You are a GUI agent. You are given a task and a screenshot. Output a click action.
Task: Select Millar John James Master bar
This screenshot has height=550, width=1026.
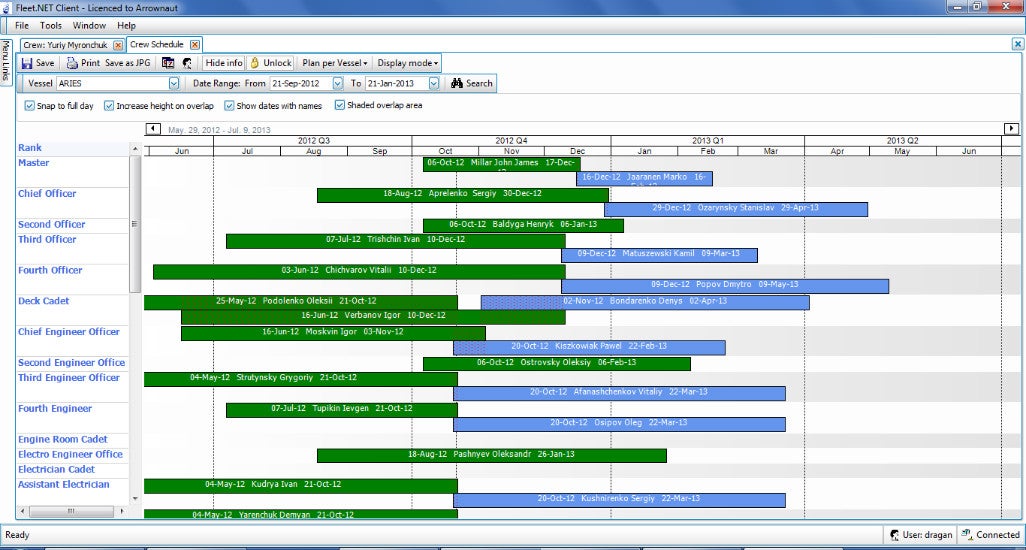[501, 163]
